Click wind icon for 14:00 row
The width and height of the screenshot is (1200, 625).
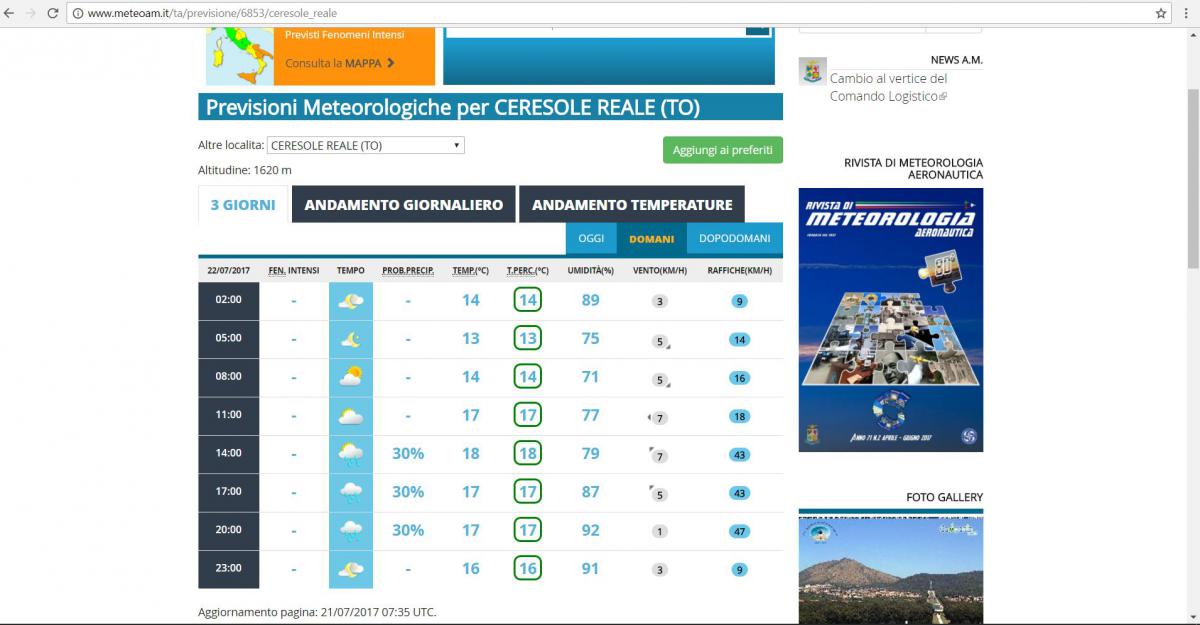pos(659,455)
